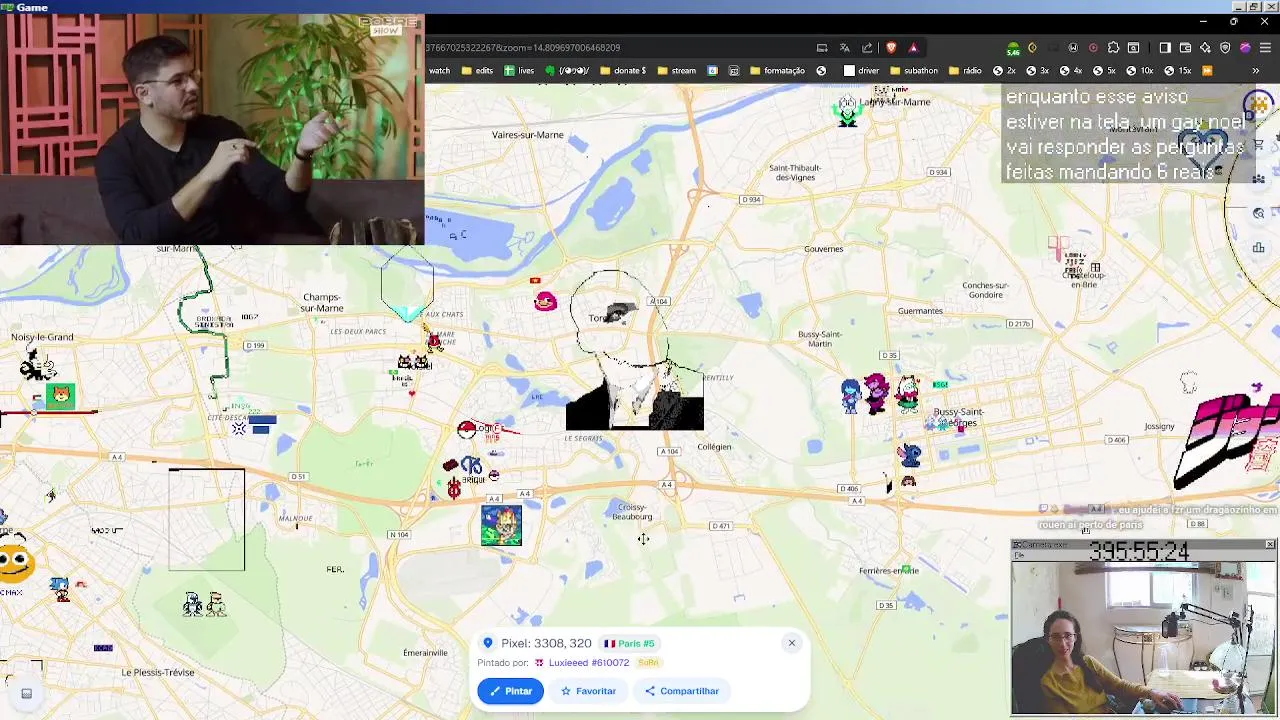1280x720 pixels.
Task: Toggle the browser sidebar panel icon
Action: point(1165,47)
